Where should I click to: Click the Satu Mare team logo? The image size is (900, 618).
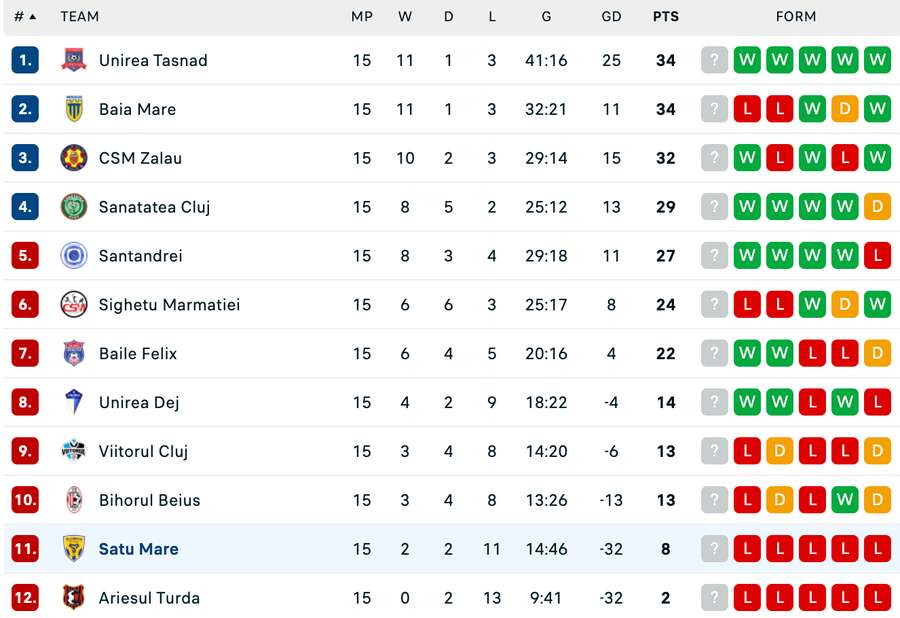pyautogui.click(x=72, y=549)
